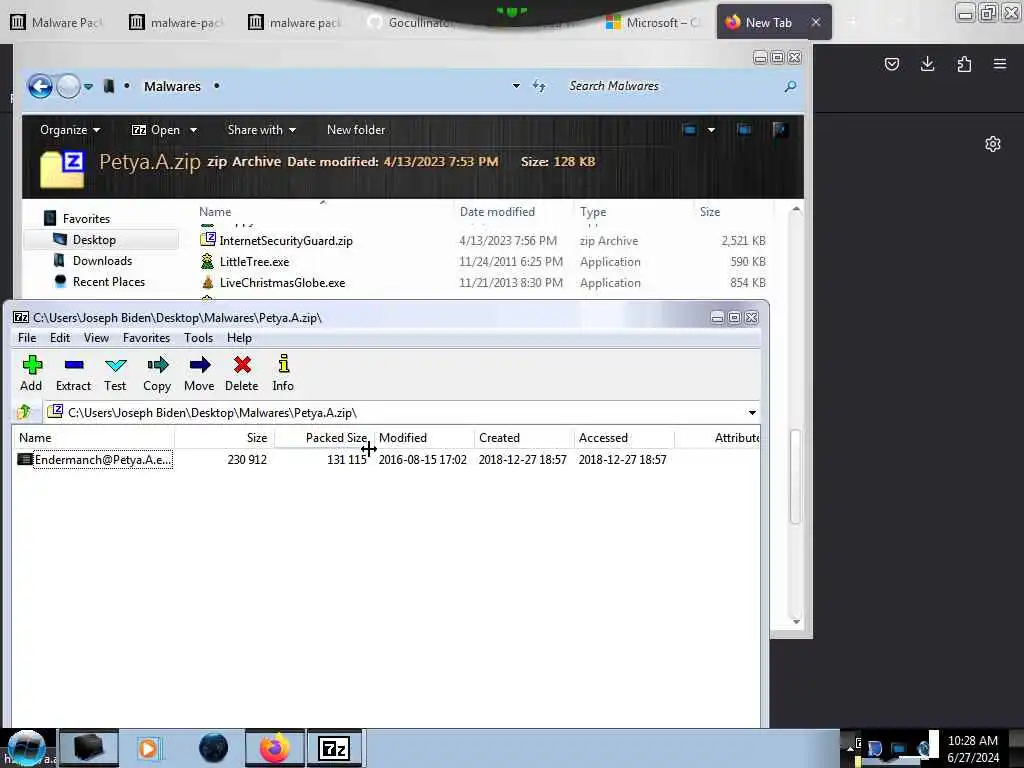This screenshot has height=768, width=1024.
Task: Sort by Size column in 7-Zip
Action: [224, 438]
